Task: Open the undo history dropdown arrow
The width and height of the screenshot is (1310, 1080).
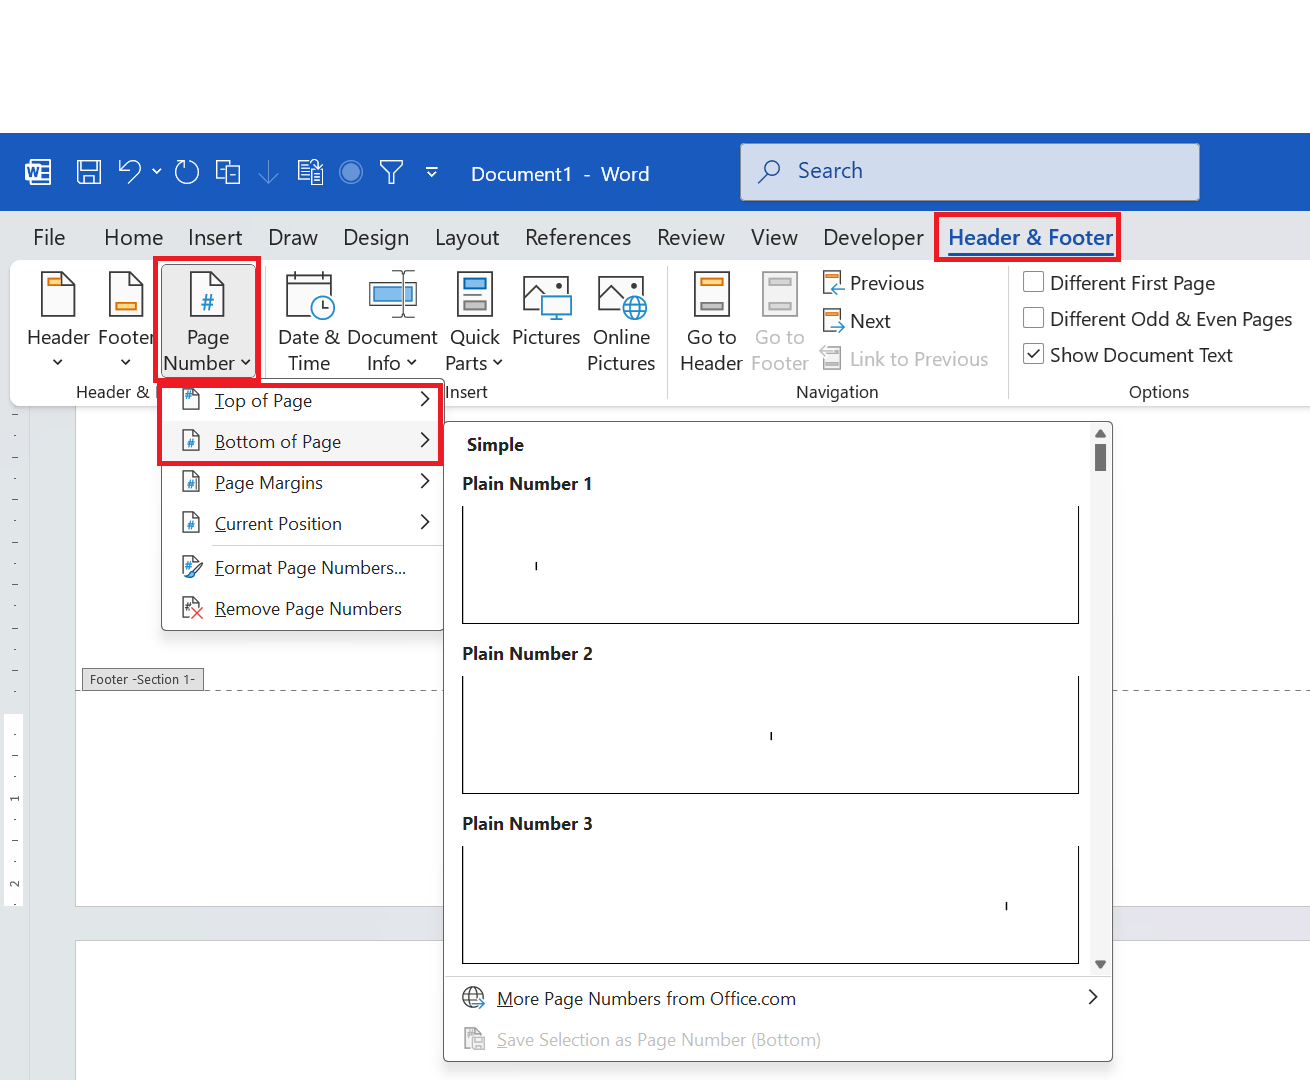Action: click(157, 172)
